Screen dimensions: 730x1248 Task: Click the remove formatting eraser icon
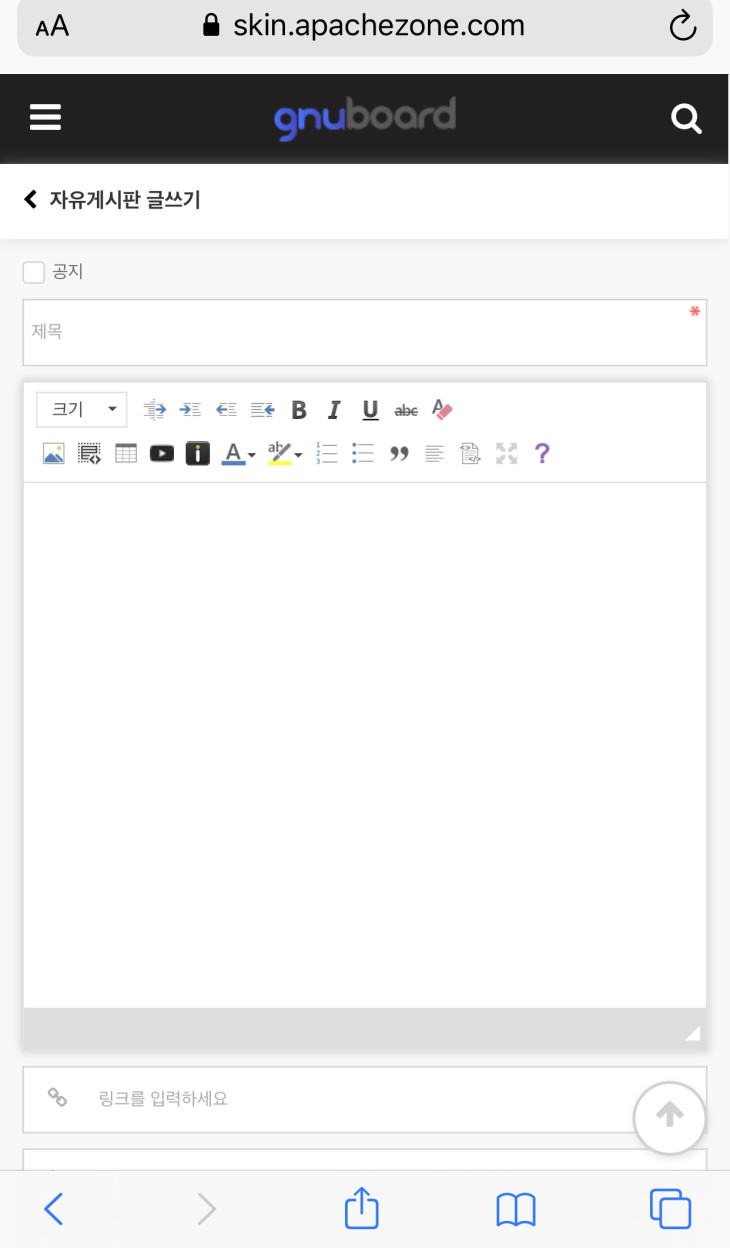tap(442, 410)
